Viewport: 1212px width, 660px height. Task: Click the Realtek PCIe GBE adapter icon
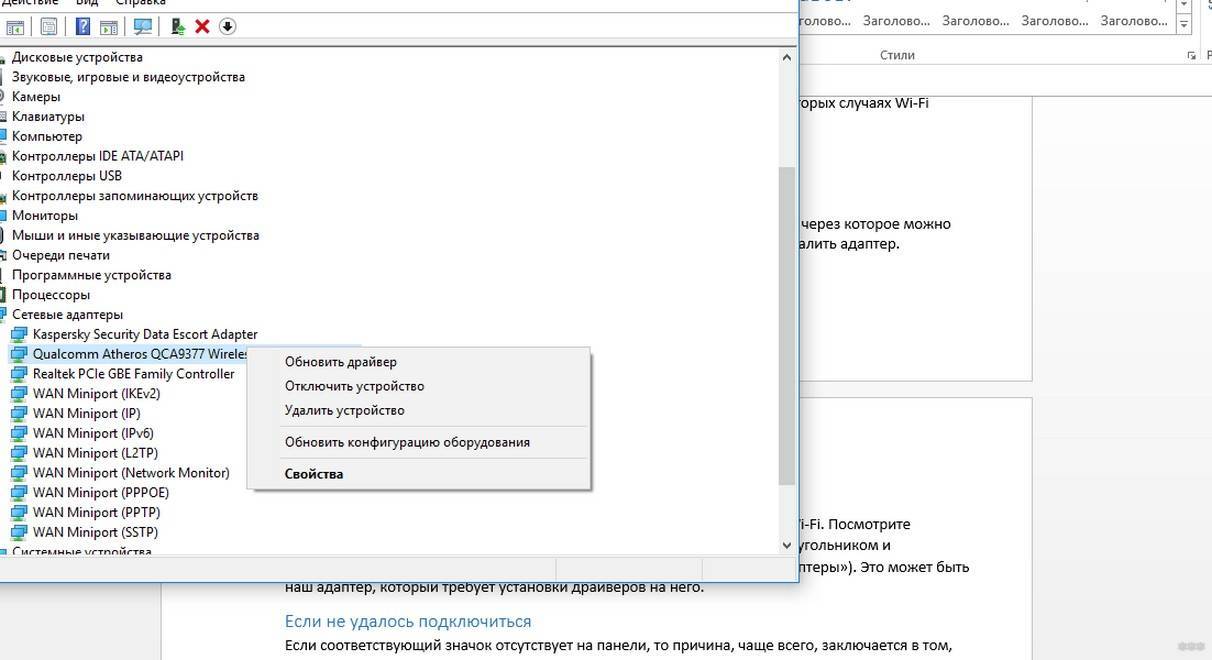[x=19, y=374]
